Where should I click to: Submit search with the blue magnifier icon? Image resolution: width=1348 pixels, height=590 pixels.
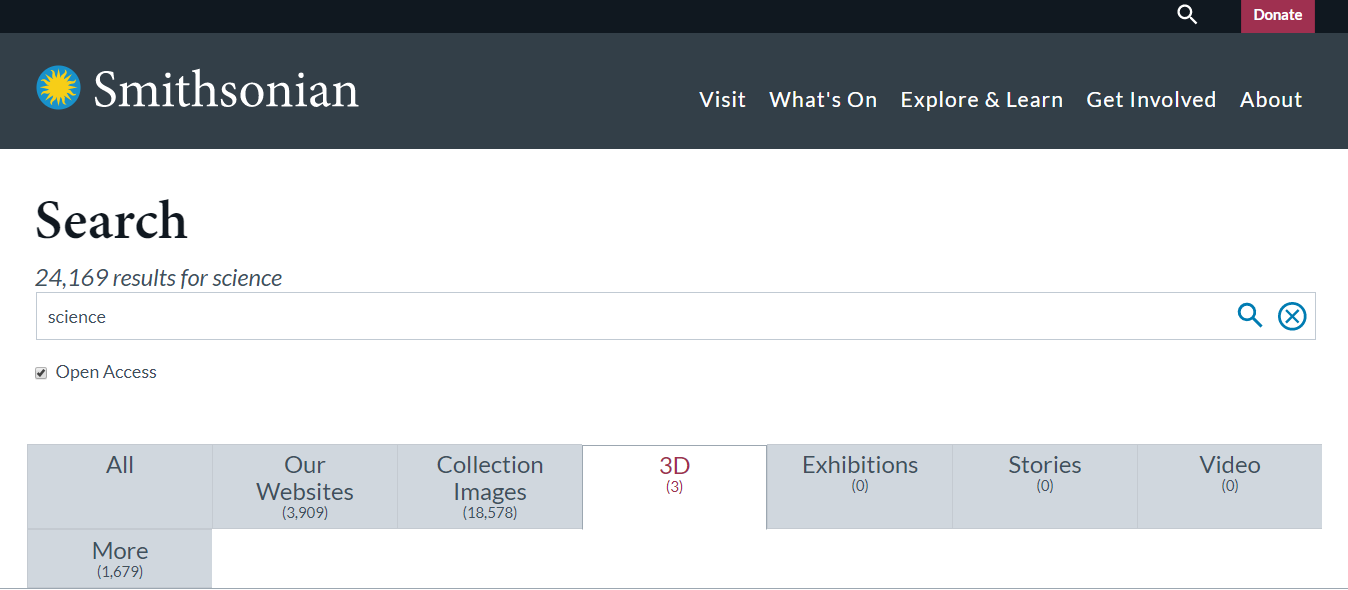(x=1250, y=316)
